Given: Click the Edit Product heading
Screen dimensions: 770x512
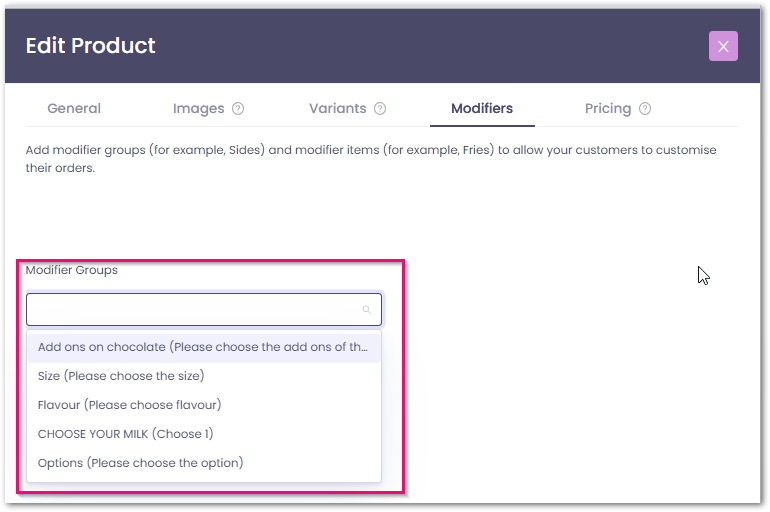Looking at the screenshot, I should coord(91,45).
